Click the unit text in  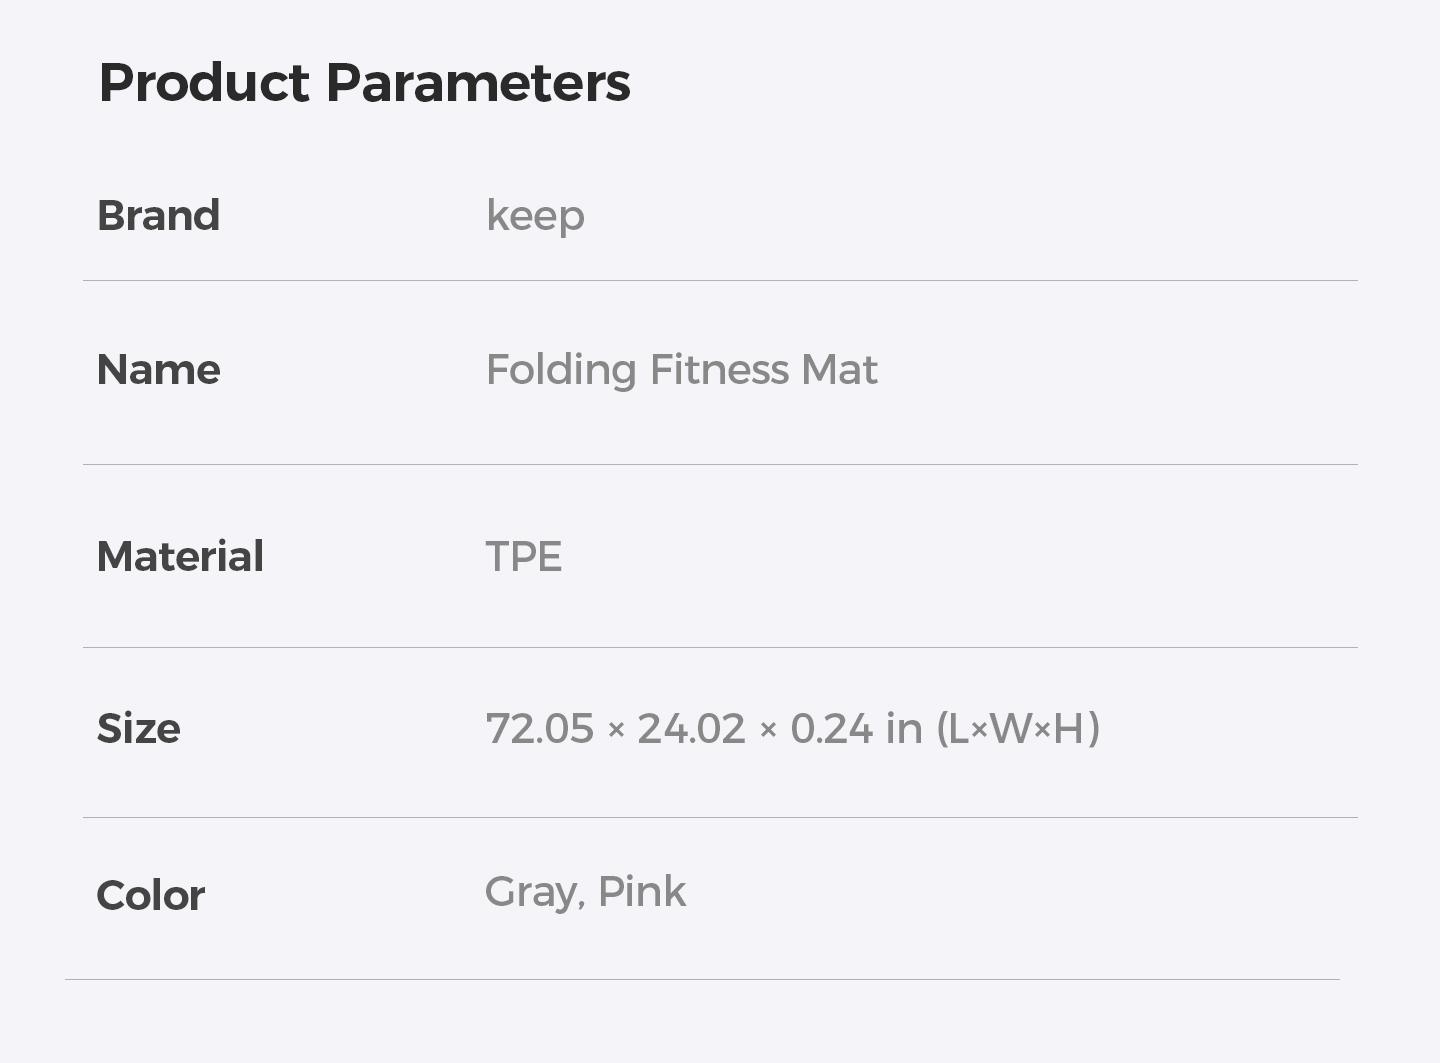pos(904,729)
